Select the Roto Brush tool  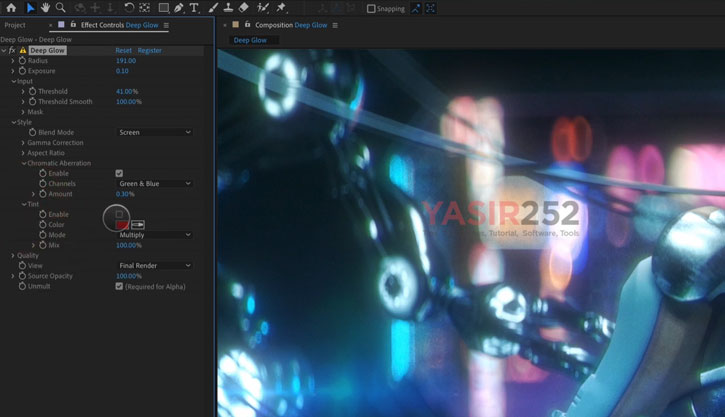coord(263,7)
